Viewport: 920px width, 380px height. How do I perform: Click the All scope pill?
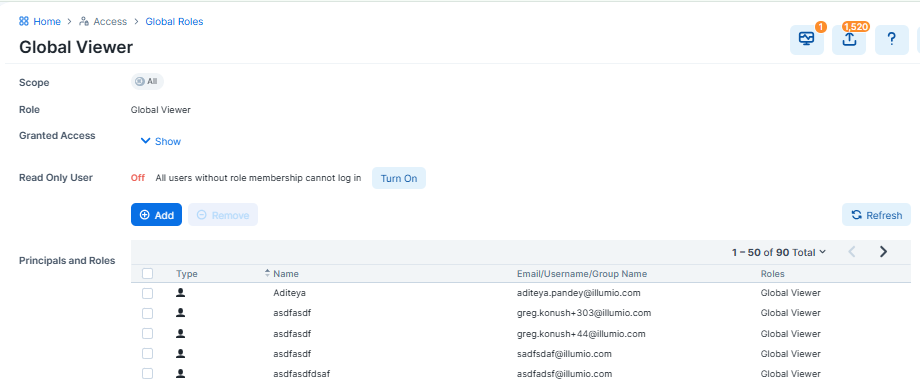pyautogui.click(x=147, y=82)
